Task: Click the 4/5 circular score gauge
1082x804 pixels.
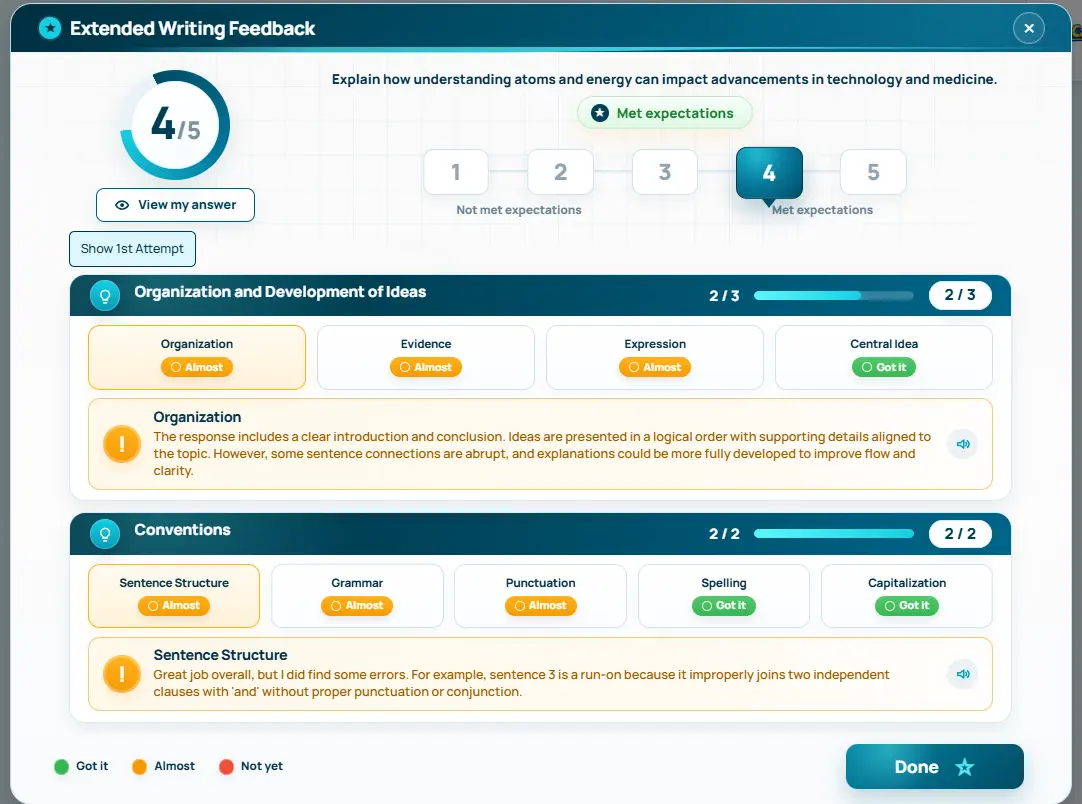Action: coord(175,125)
